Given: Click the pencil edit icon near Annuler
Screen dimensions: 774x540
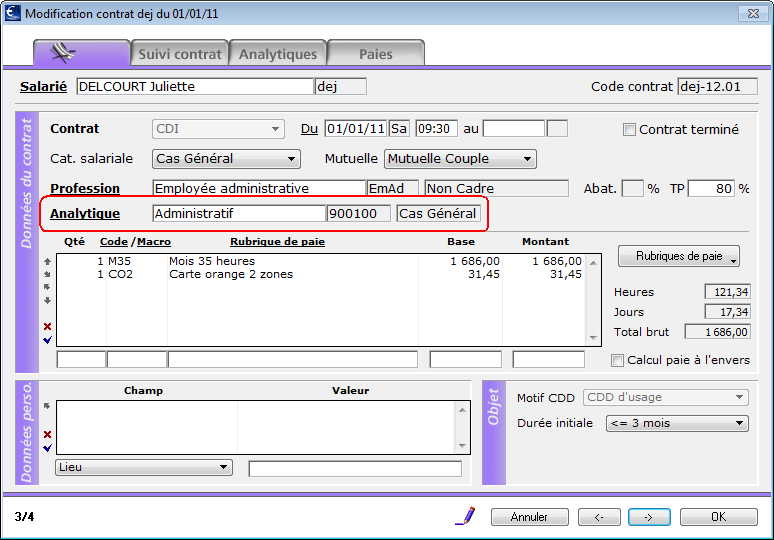Looking at the screenshot, I should click(x=465, y=516).
